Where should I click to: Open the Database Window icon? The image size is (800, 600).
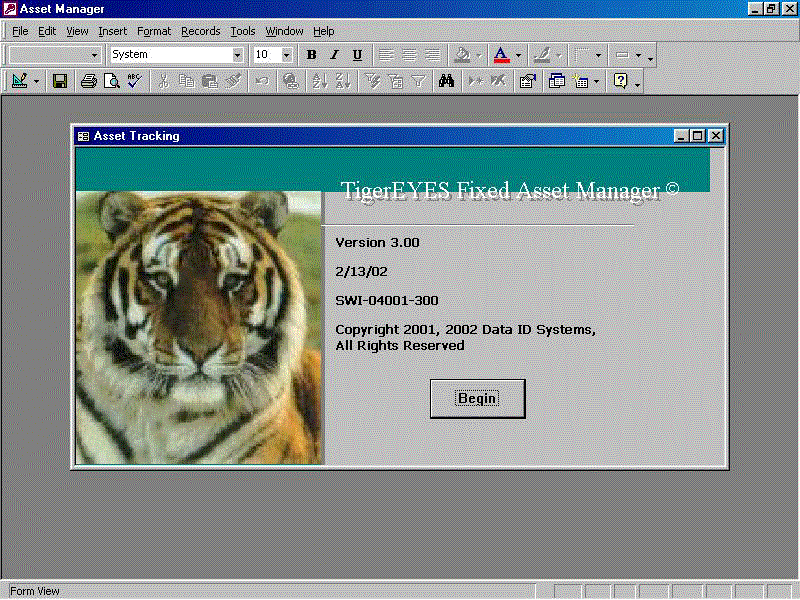(557, 81)
